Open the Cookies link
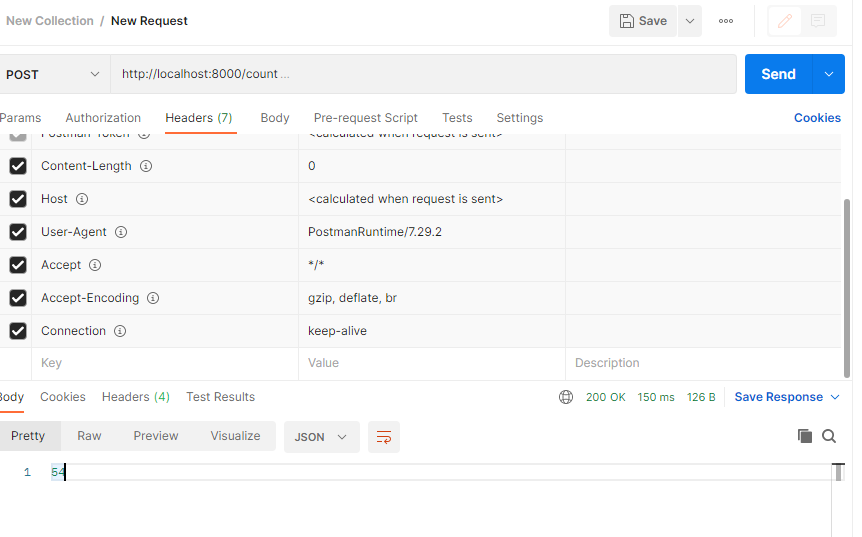This screenshot has width=862, height=537. (x=817, y=118)
